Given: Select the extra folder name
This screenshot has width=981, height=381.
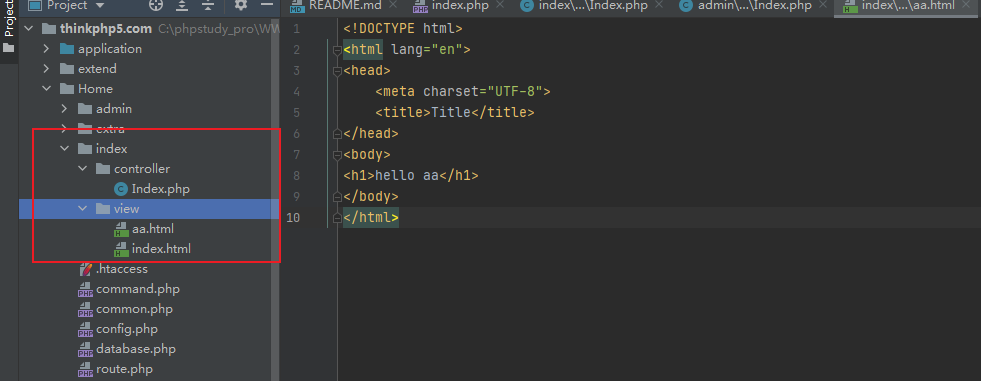Looking at the screenshot, I should coord(110,129).
